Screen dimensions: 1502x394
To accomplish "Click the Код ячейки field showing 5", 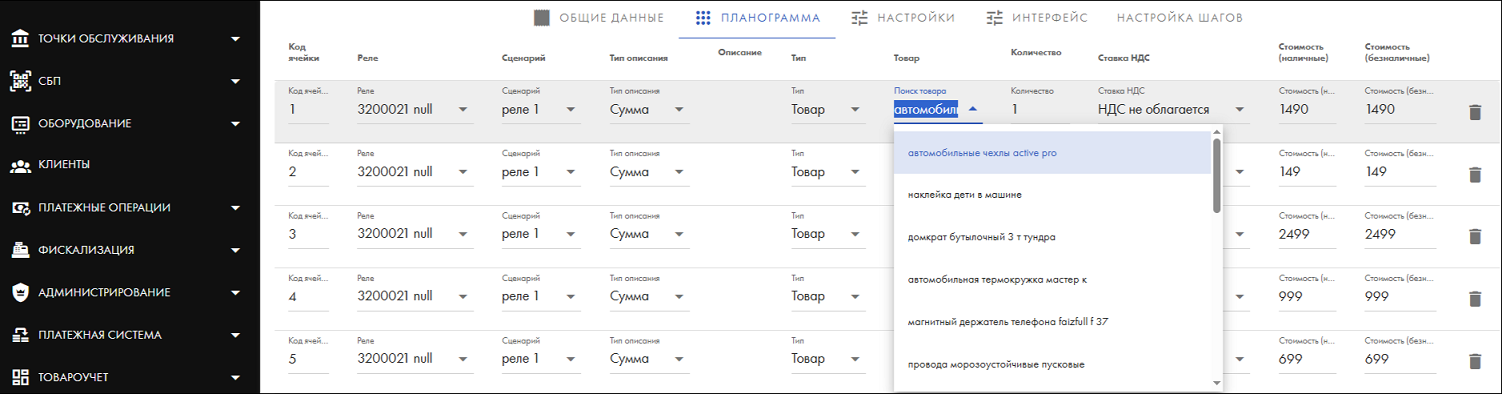I will [309, 359].
